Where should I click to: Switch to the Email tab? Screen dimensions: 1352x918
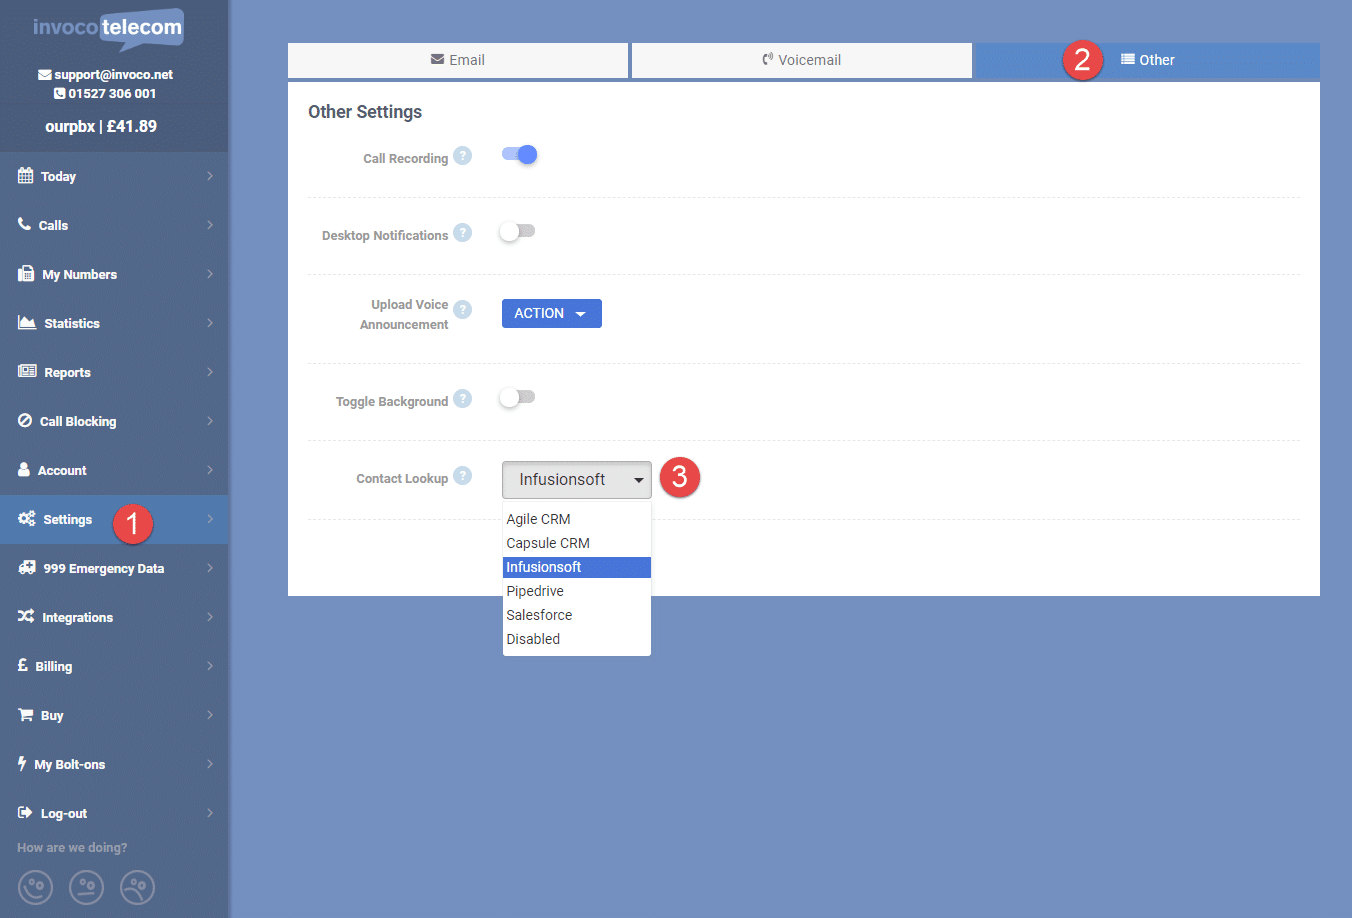click(458, 60)
